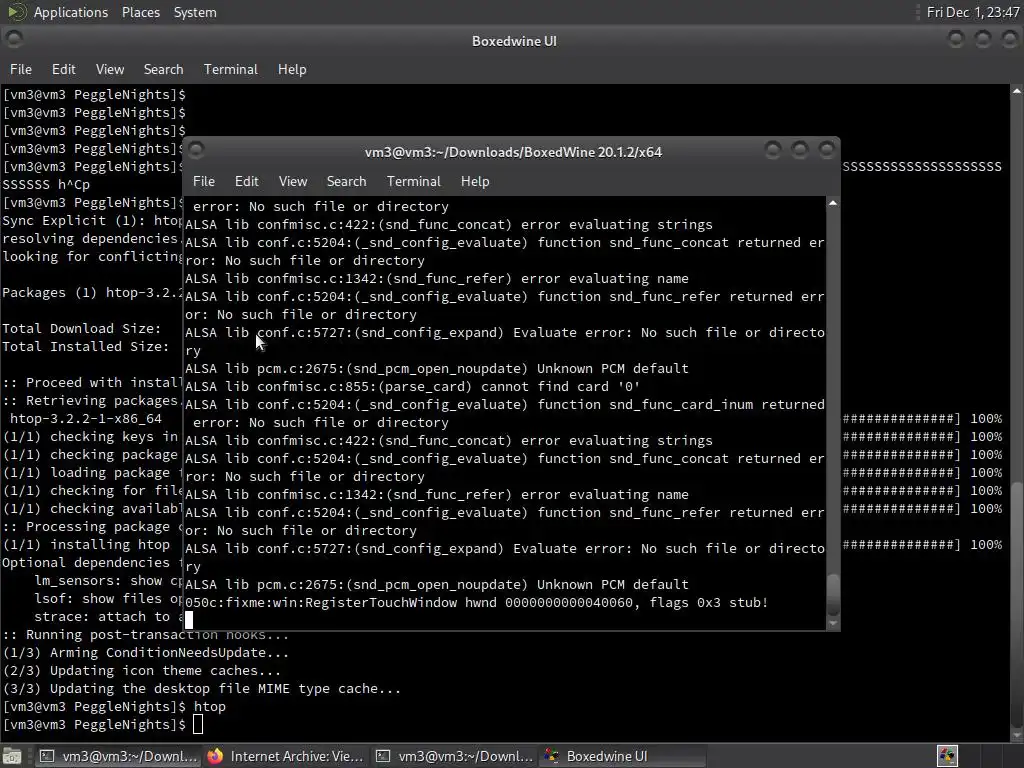
Task: Click scroll-down arrow in front terminal scrollbar
Action: [x=833, y=624]
